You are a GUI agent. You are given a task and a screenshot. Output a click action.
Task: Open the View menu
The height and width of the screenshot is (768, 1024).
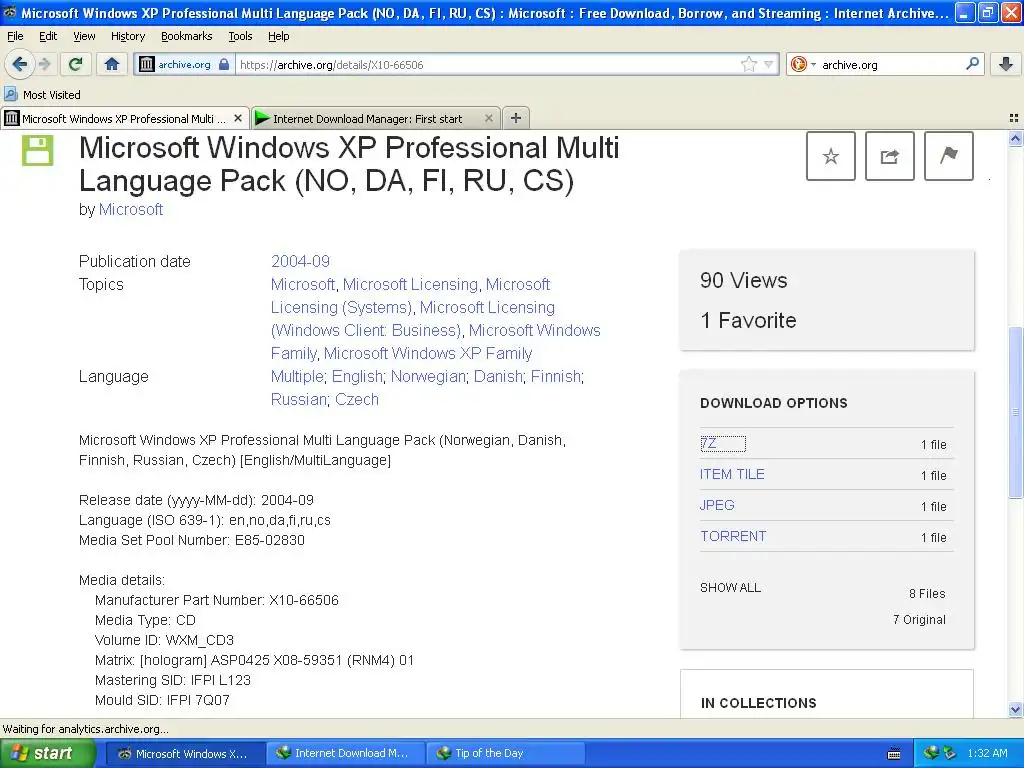click(x=84, y=36)
